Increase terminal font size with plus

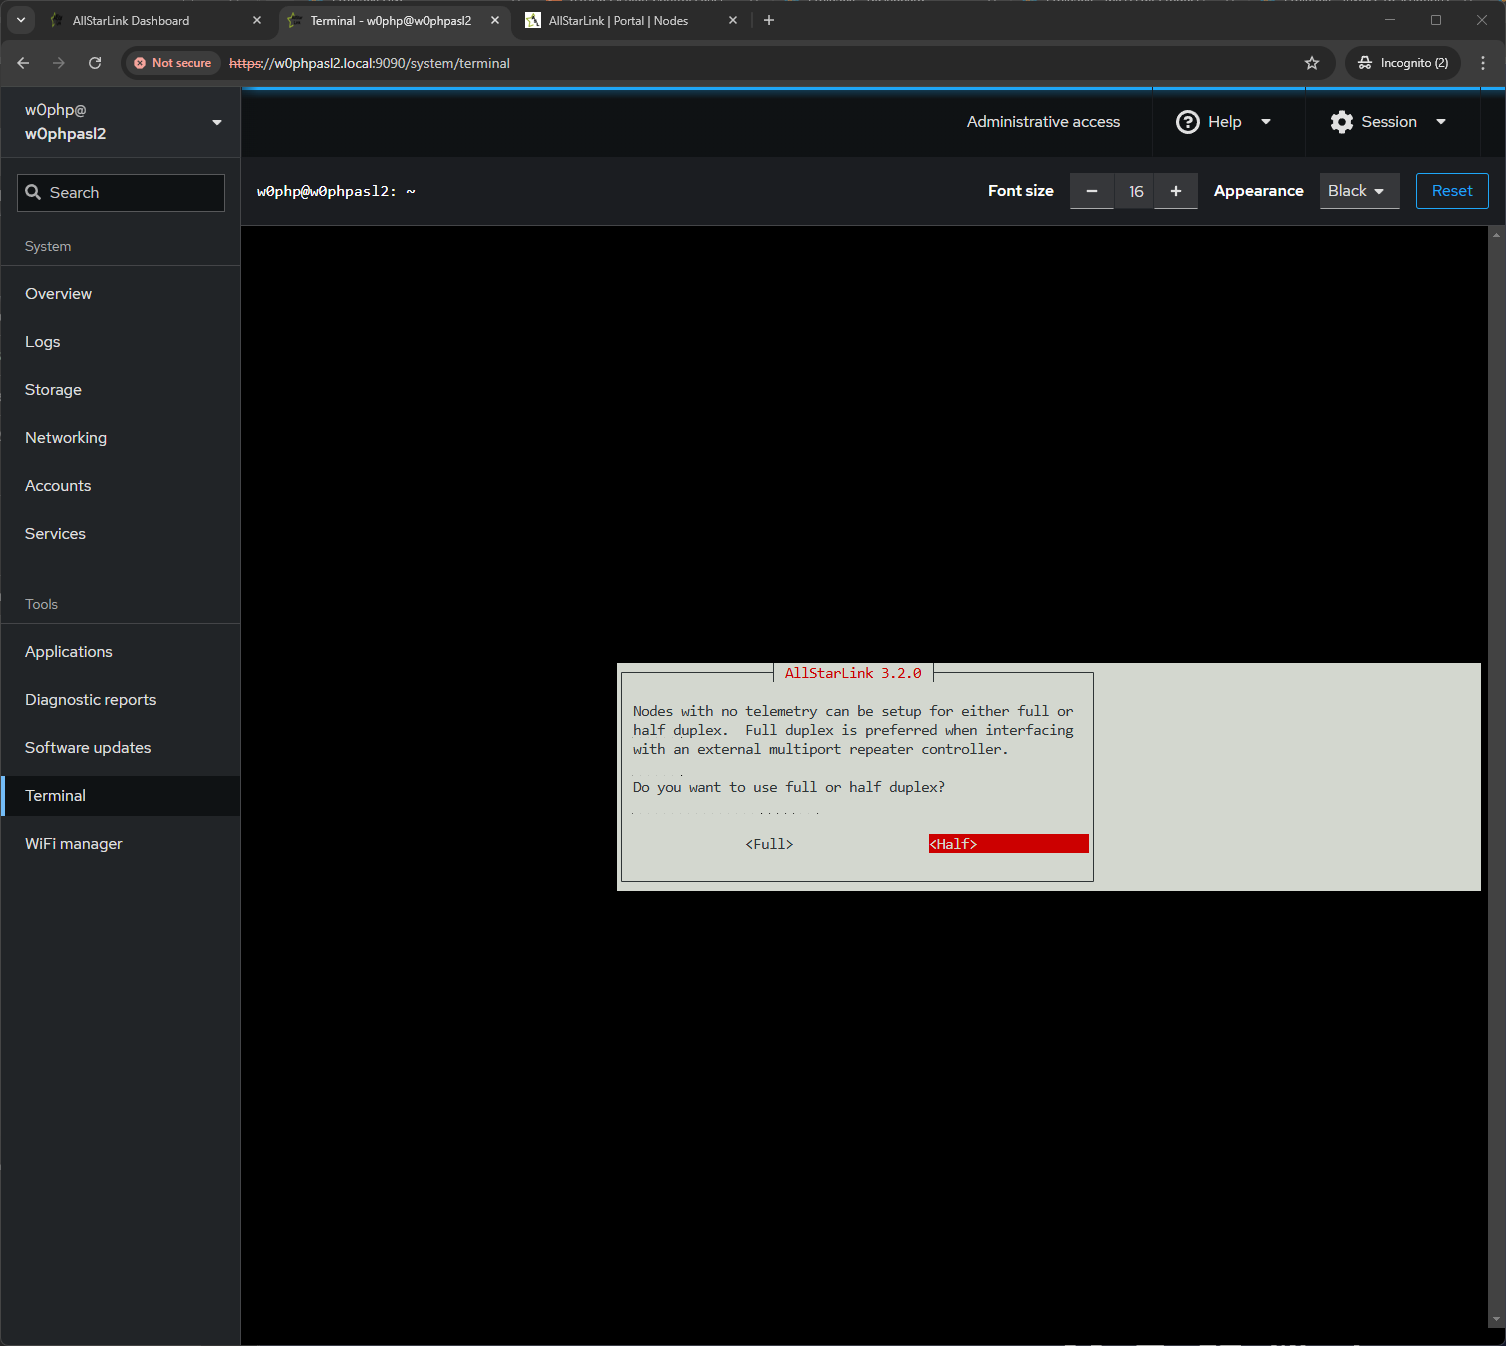tap(1176, 191)
